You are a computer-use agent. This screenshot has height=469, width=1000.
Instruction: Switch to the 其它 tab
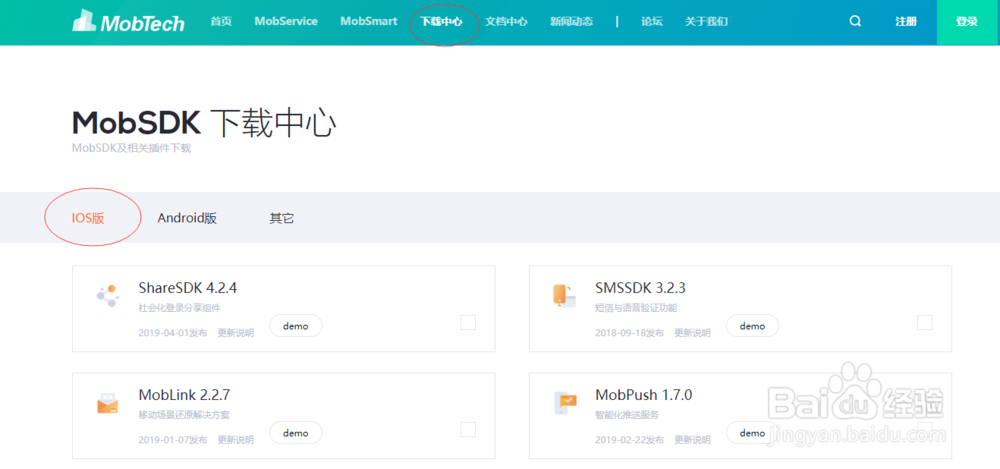(x=282, y=218)
